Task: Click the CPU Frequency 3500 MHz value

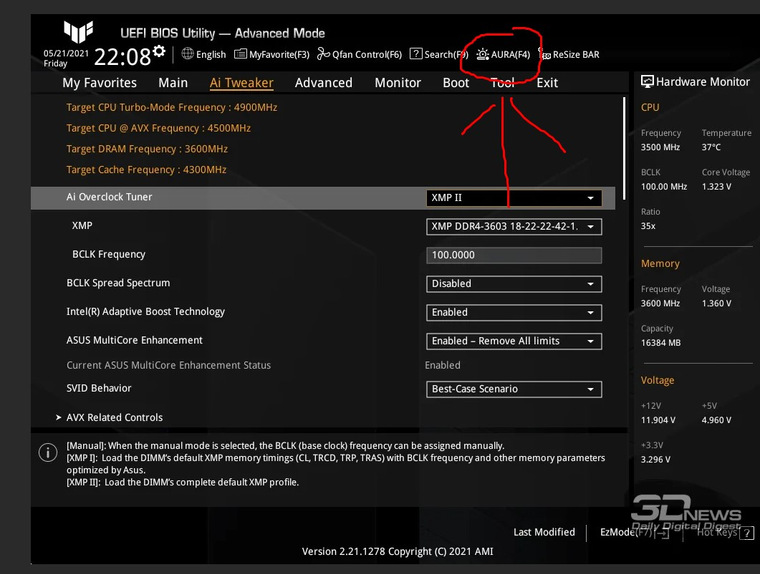Action: pos(660,147)
